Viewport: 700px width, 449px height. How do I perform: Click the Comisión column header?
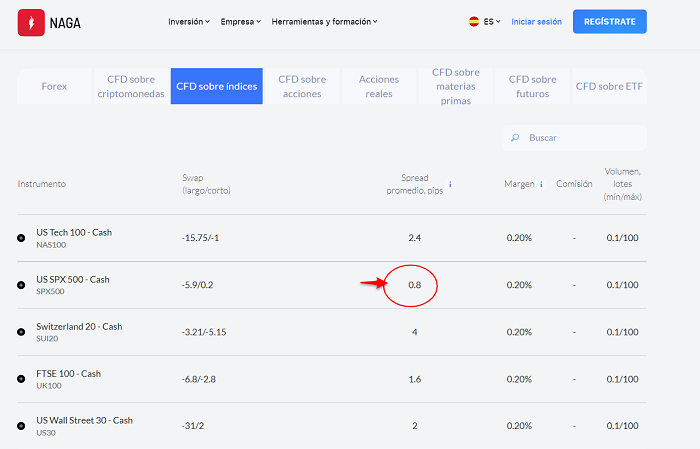[574, 184]
